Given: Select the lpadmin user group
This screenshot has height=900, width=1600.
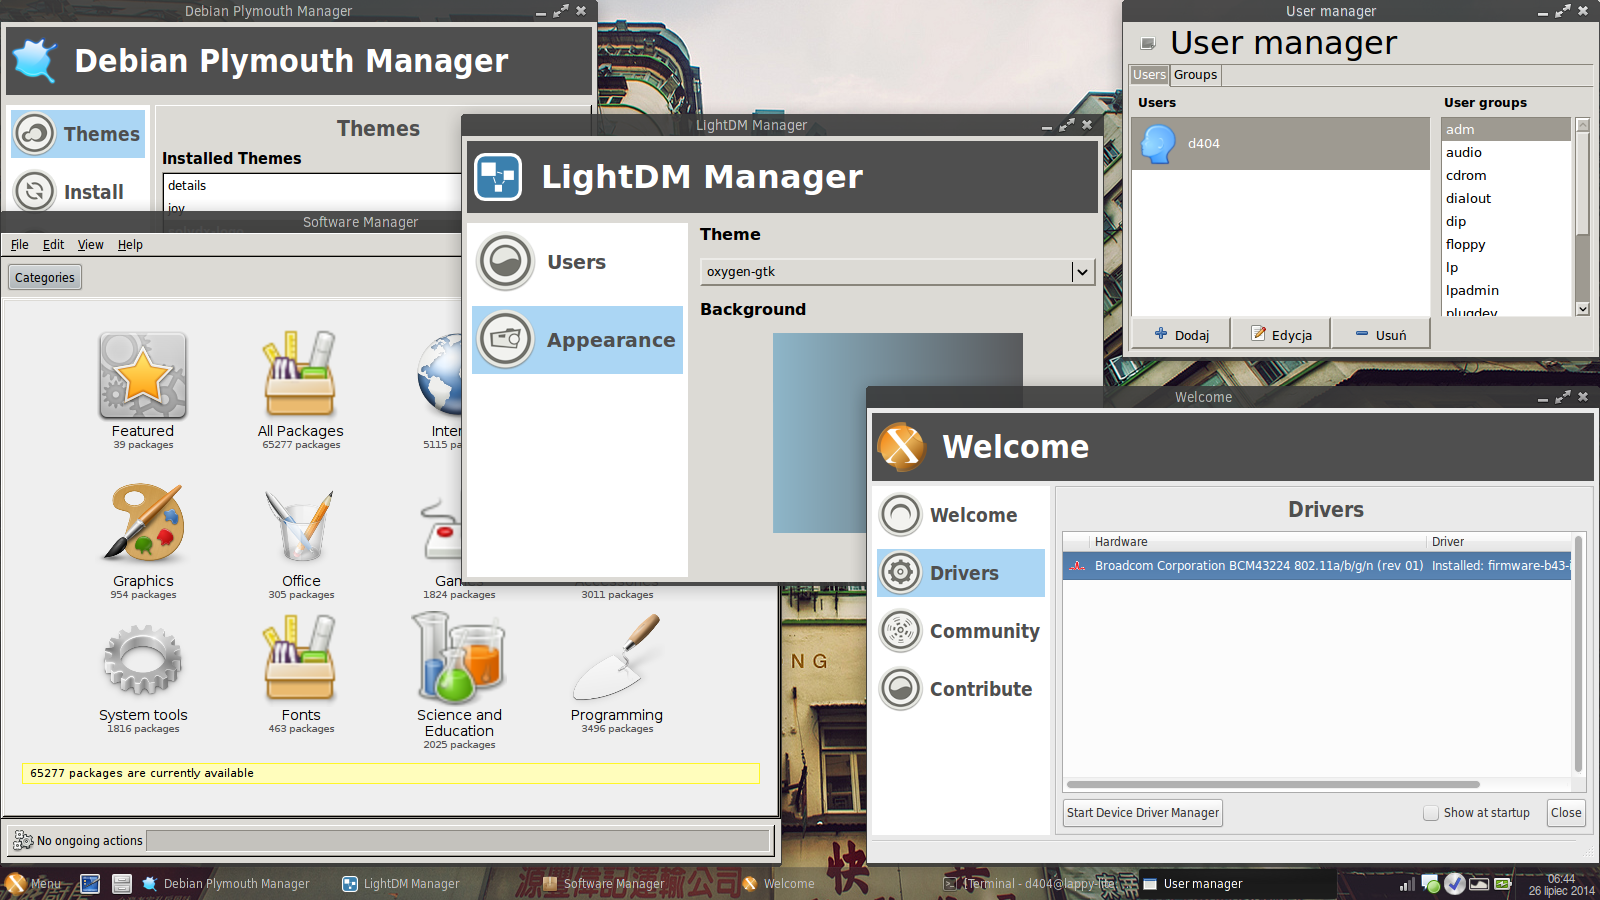Looking at the screenshot, I should (1505, 290).
